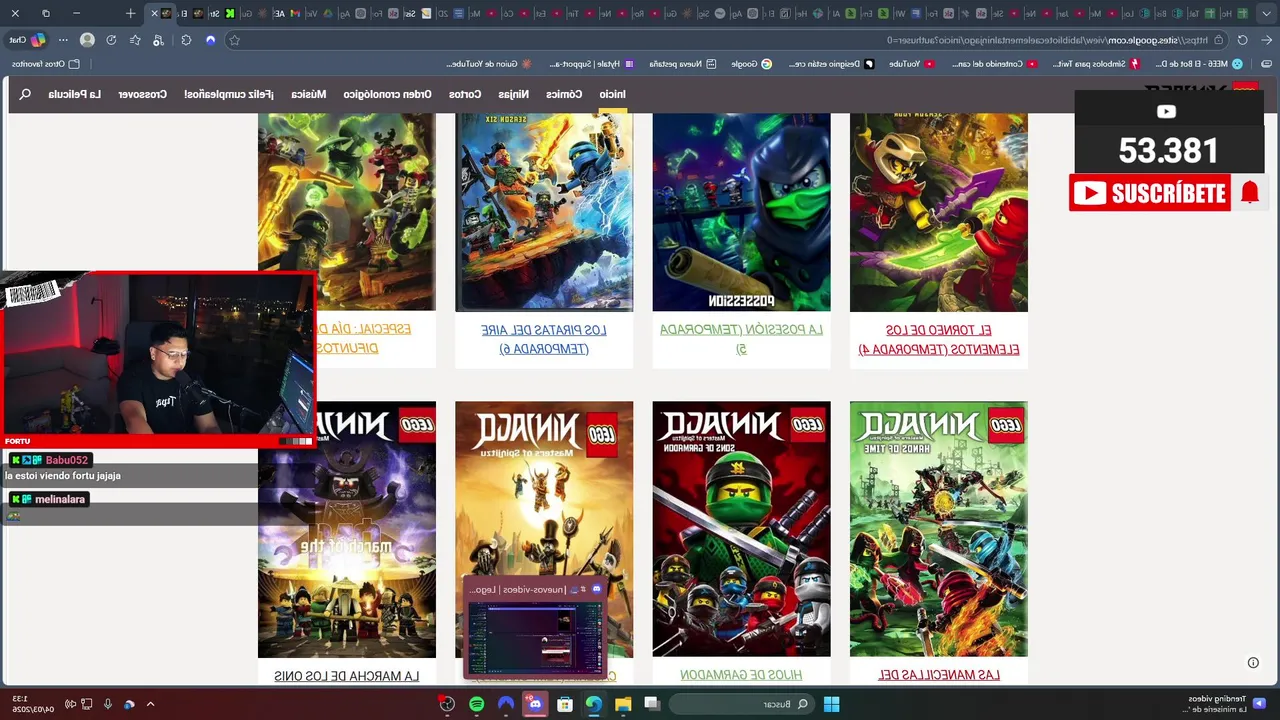
Task: Open the ¡Feliz cumpleaños! navigation item
Action: coord(229,94)
